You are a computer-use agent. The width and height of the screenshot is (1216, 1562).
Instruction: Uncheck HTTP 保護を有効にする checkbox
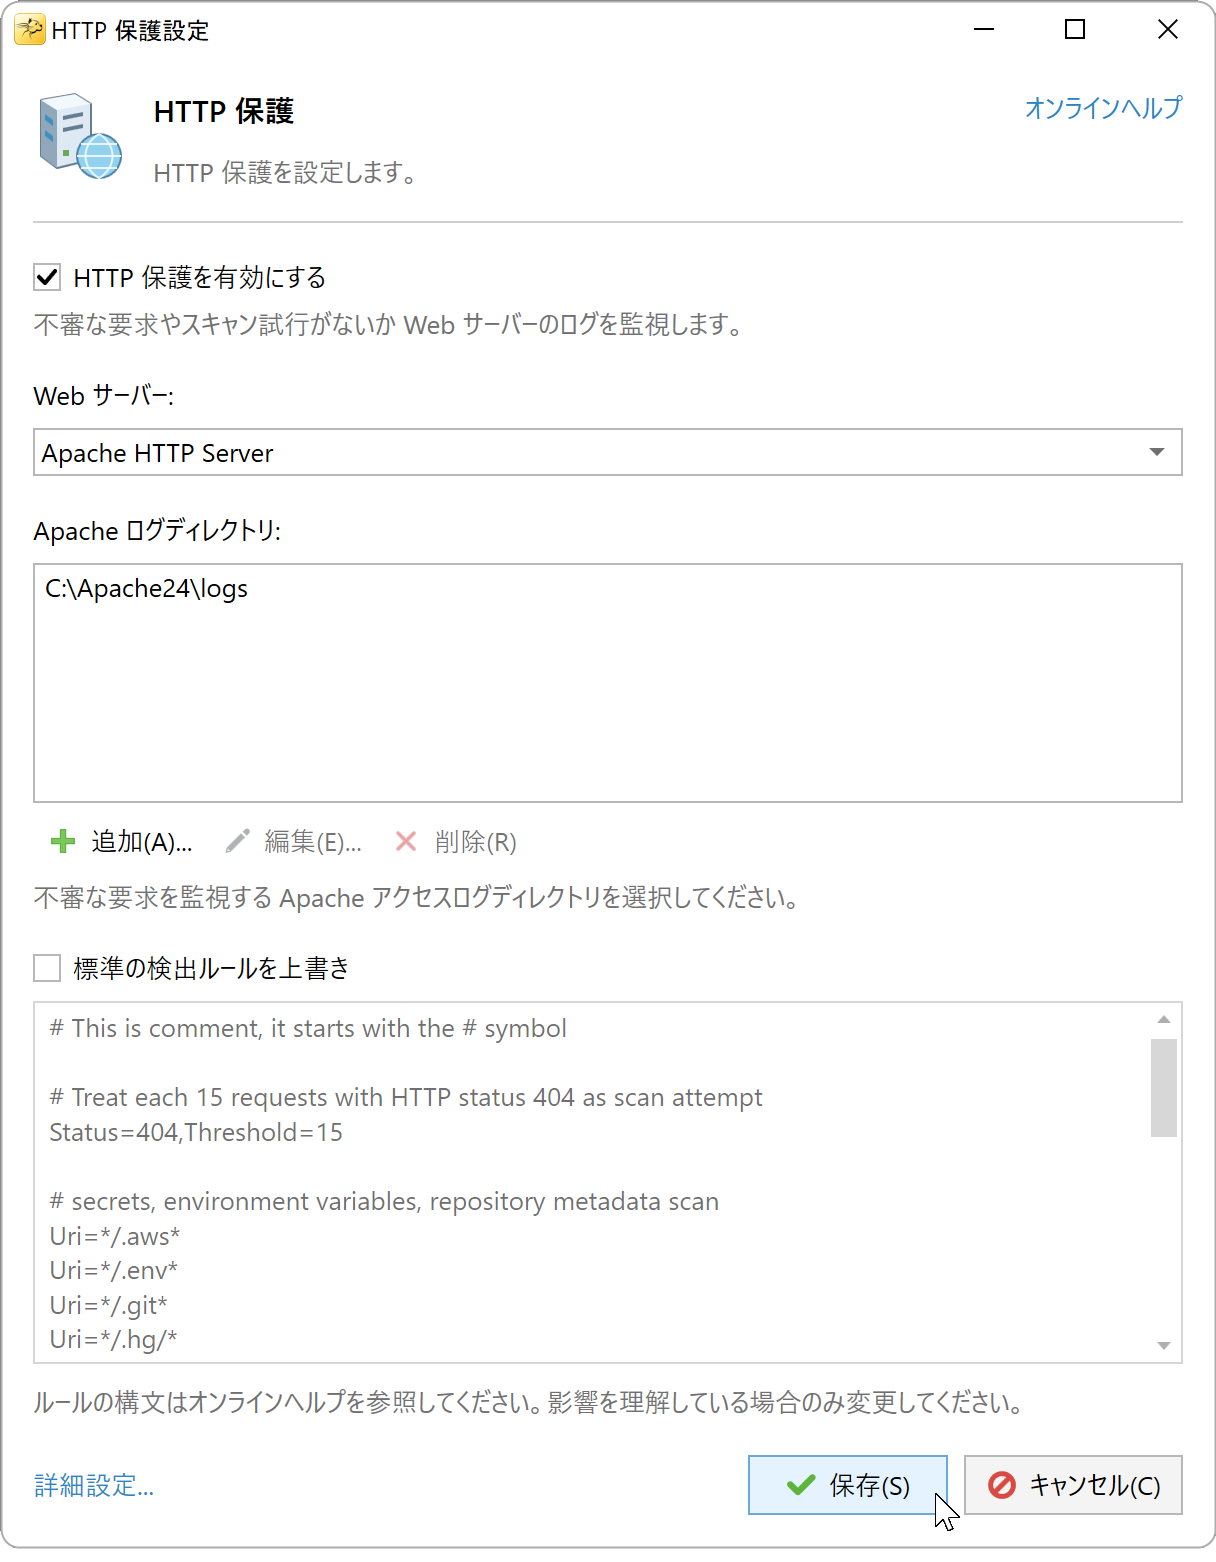point(47,277)
